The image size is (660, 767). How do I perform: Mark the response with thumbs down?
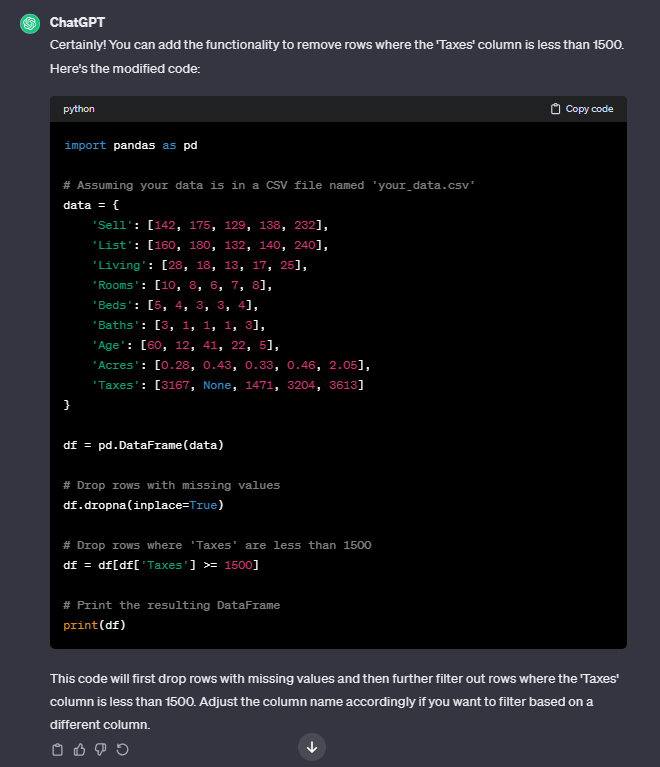(101, 749)
